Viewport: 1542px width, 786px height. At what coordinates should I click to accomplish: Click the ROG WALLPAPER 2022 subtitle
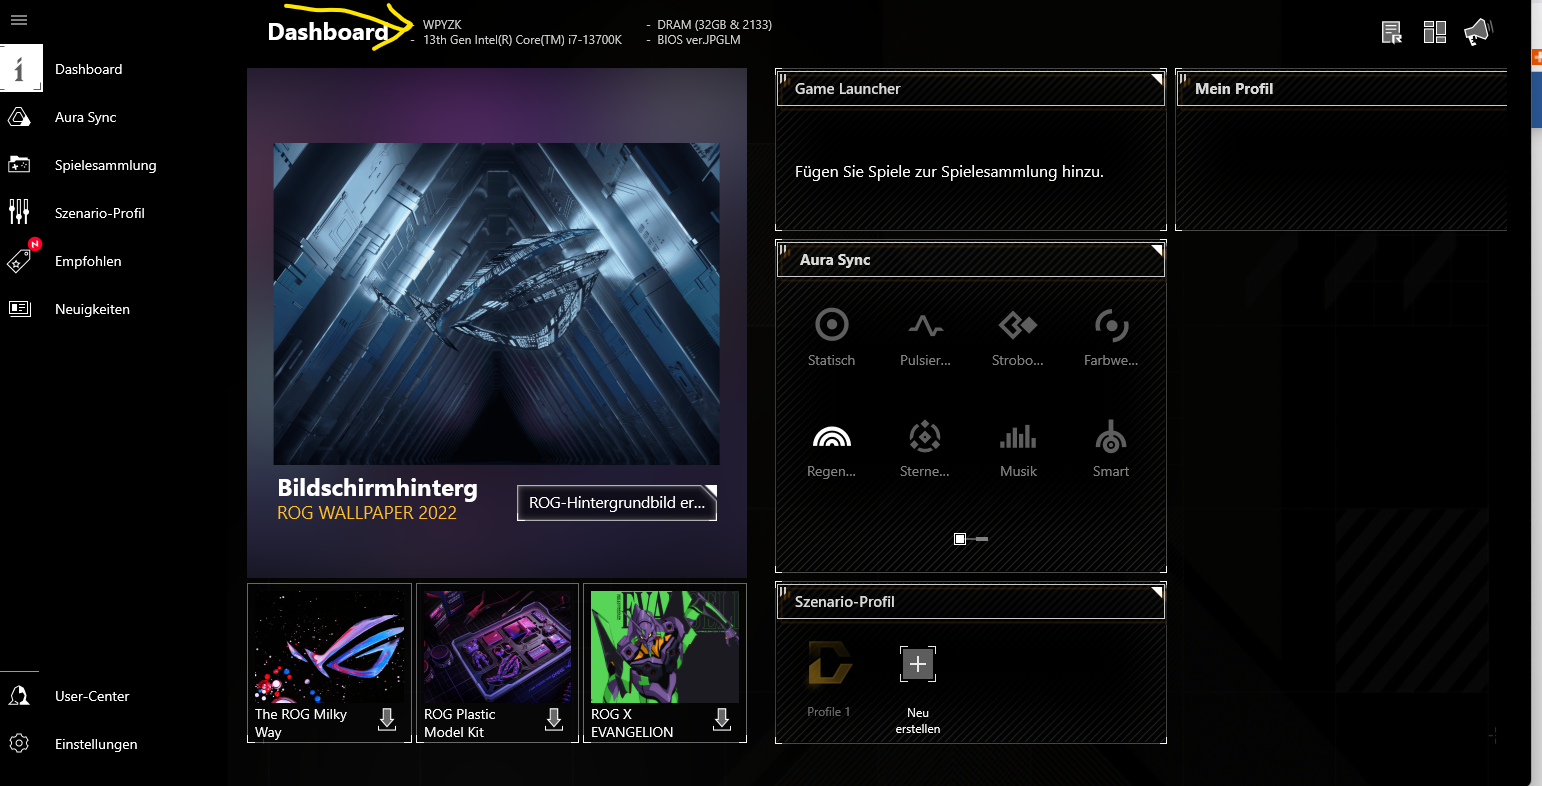pyautogui.click(x=367, y=513)
